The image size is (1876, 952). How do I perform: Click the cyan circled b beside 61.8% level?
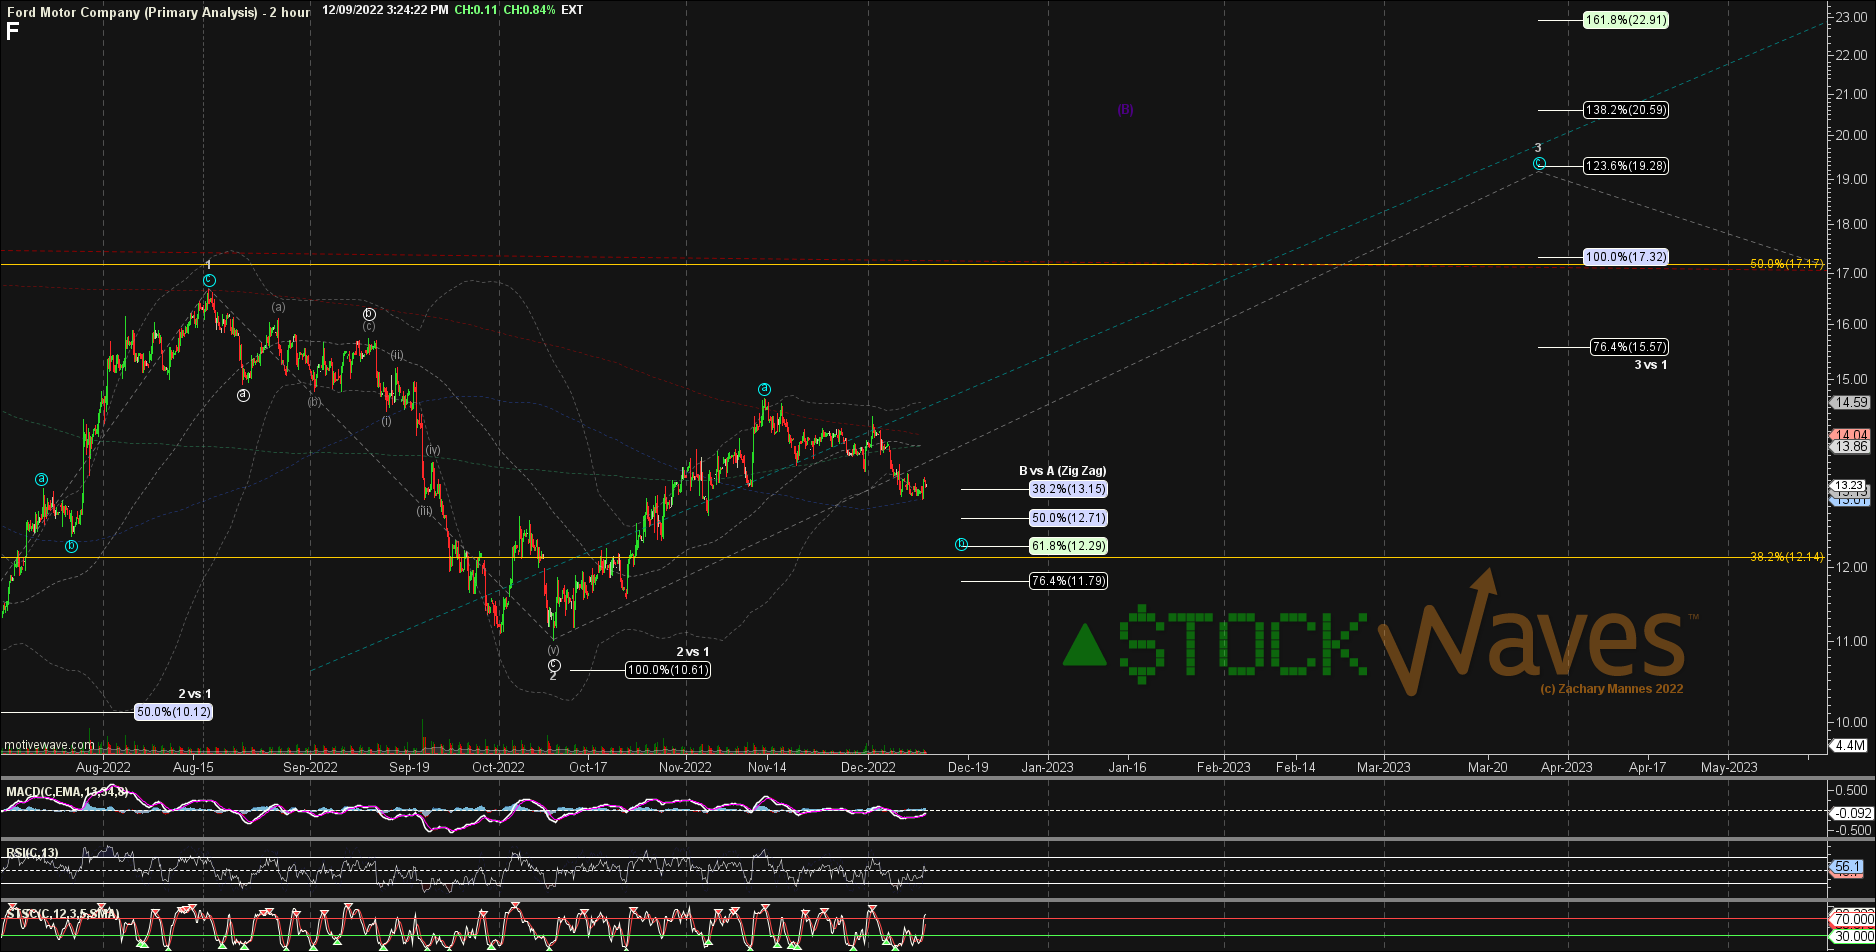[x=961, y=545]
